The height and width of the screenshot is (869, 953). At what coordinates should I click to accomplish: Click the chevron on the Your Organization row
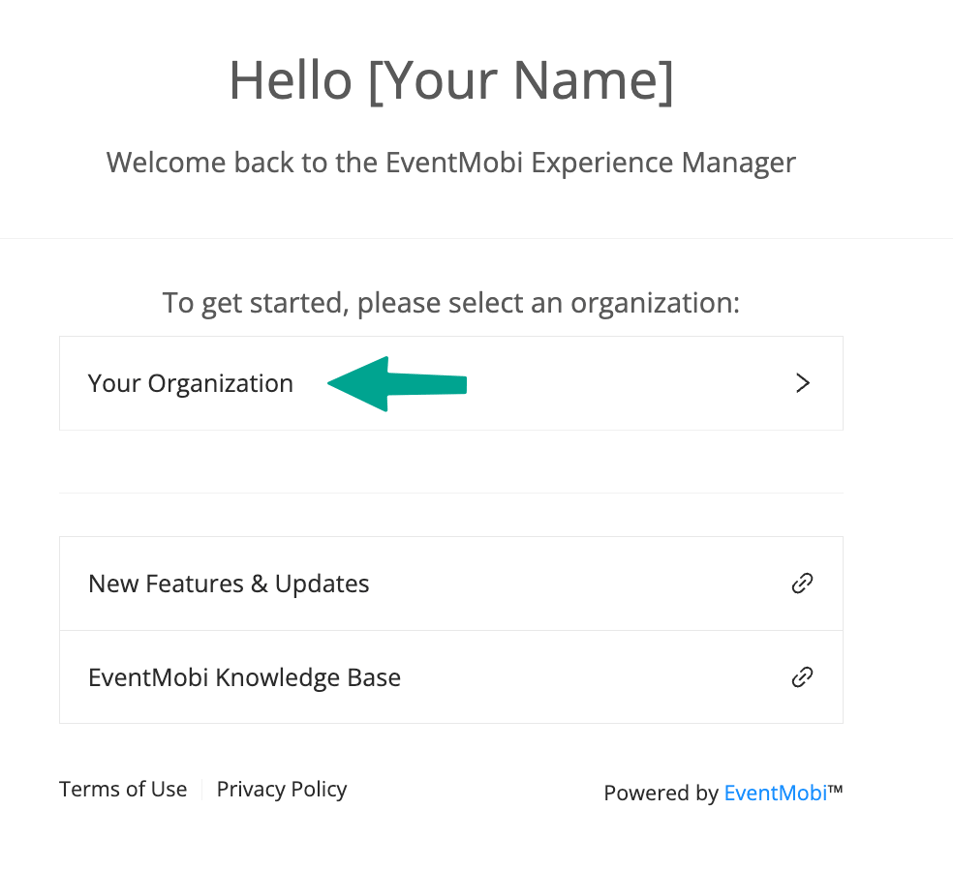801,383
